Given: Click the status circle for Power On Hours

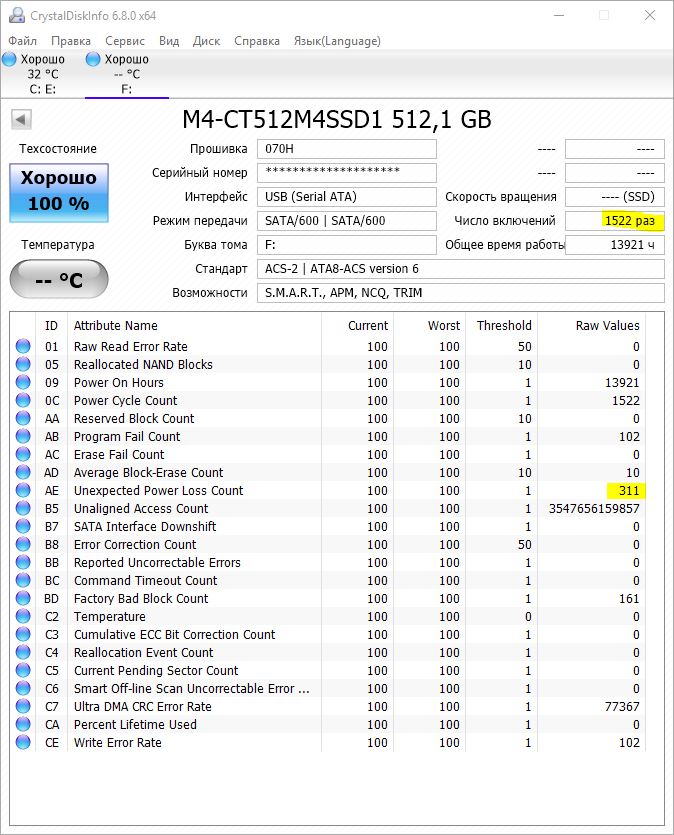Looking at the screenshot, I should click(x=23, y=382).
